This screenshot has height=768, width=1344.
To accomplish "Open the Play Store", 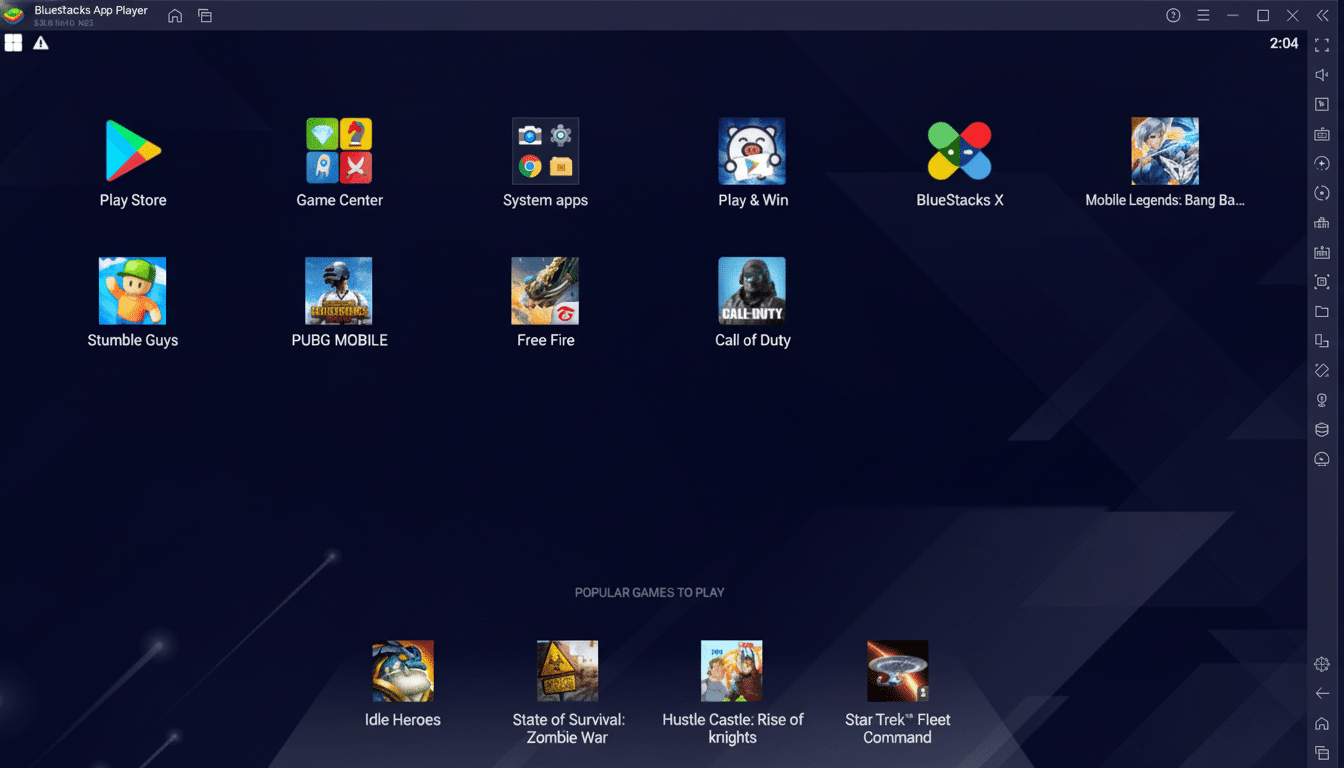I will coord(132,150).
